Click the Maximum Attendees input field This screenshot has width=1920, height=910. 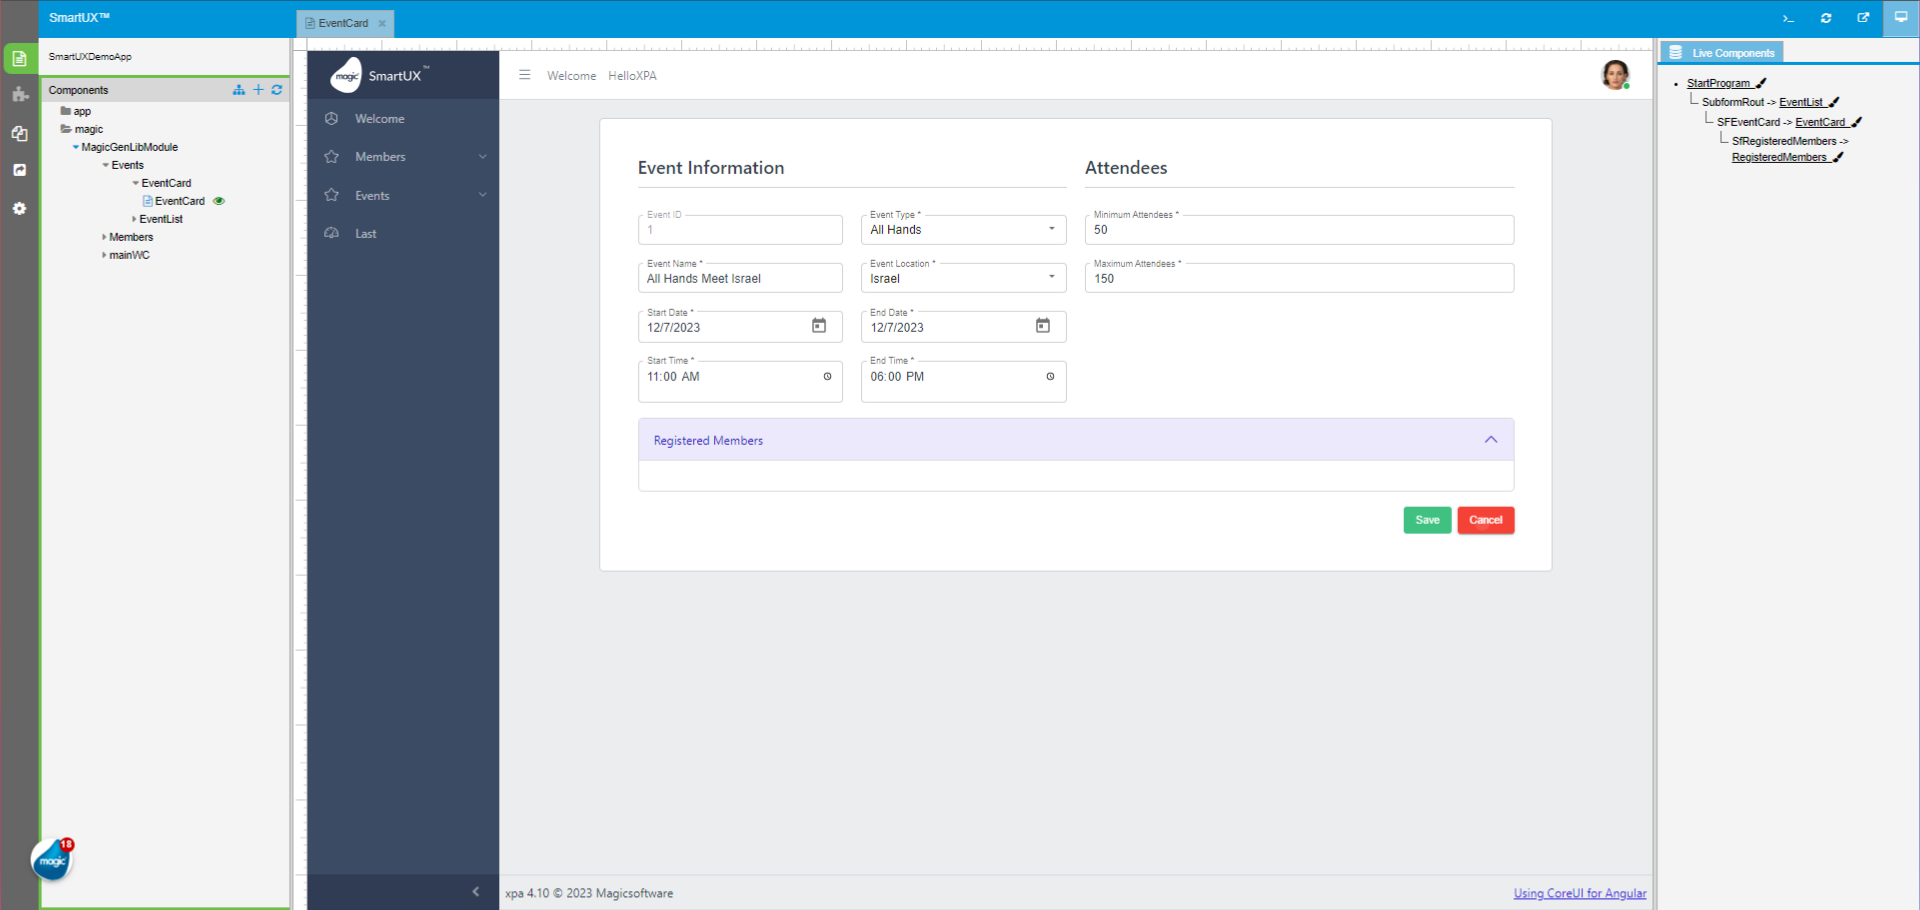coord(1298,279)
